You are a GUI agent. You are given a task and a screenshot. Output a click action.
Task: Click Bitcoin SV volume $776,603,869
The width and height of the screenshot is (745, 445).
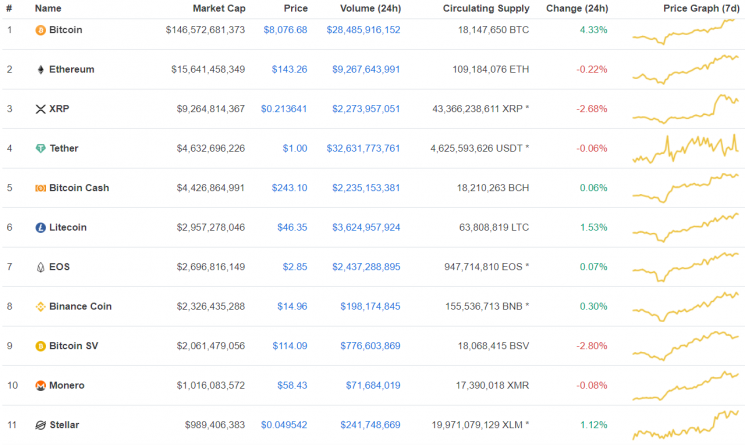[370, 346]
